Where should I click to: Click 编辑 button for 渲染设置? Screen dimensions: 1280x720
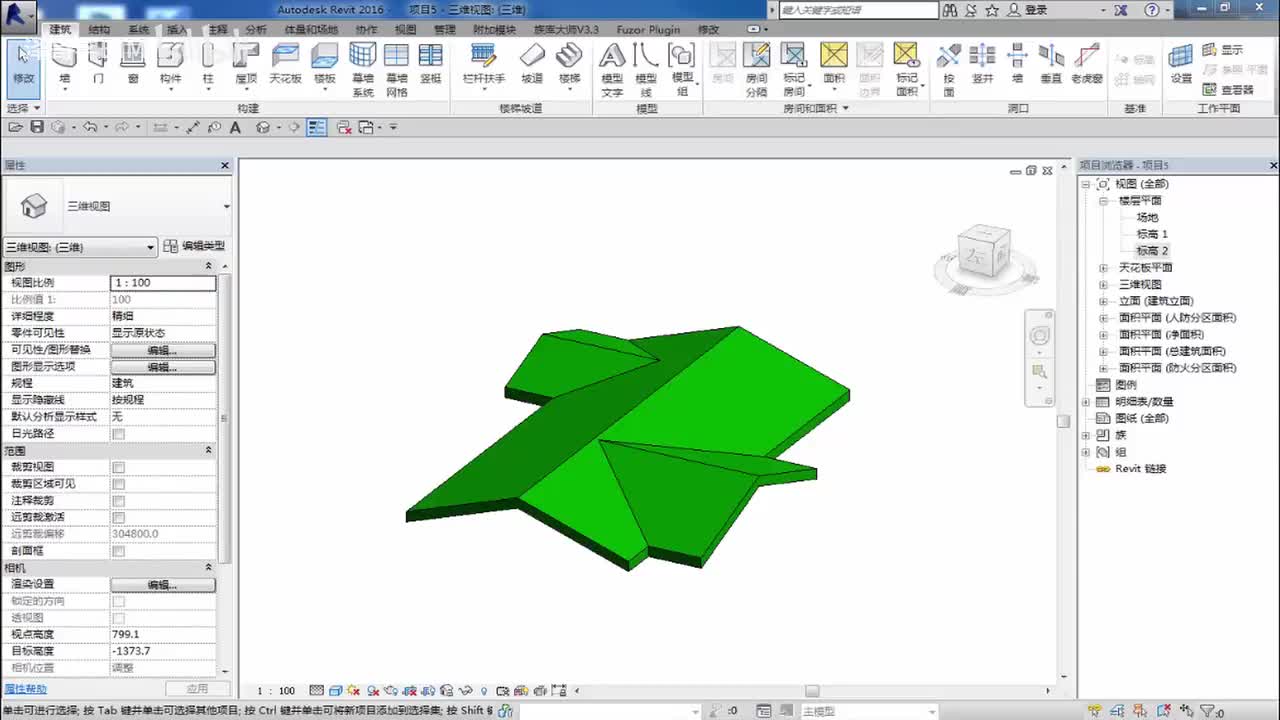pyautogui.click(x=163, y=584)
